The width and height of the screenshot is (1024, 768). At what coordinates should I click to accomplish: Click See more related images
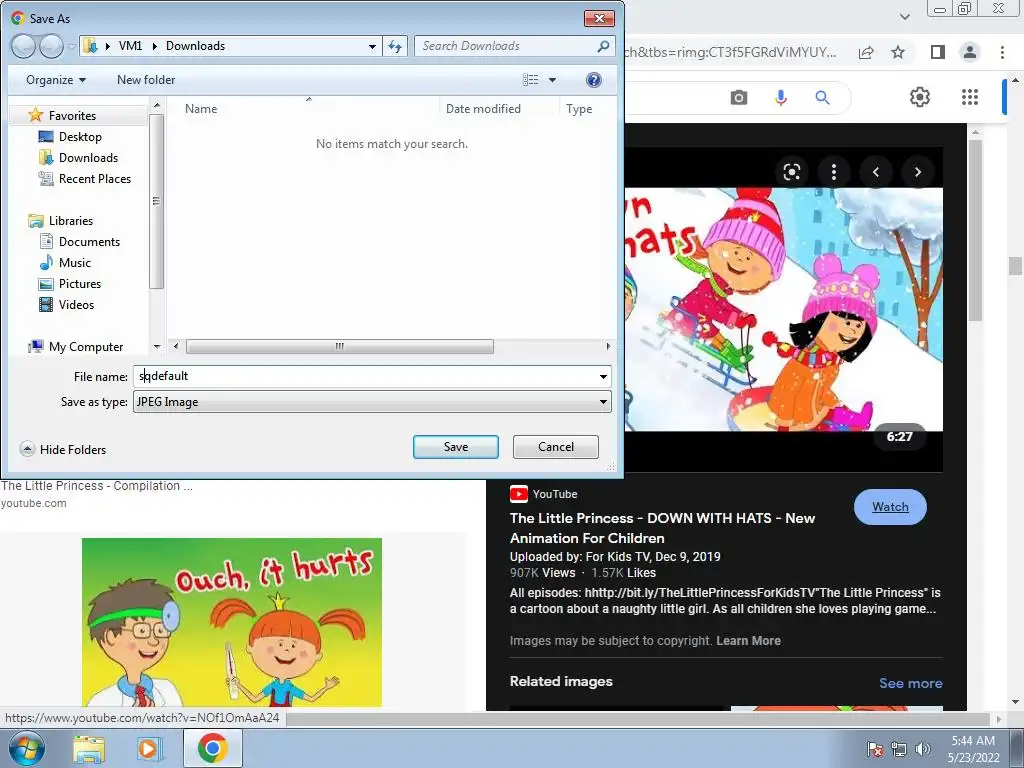[x=910, y=683]
